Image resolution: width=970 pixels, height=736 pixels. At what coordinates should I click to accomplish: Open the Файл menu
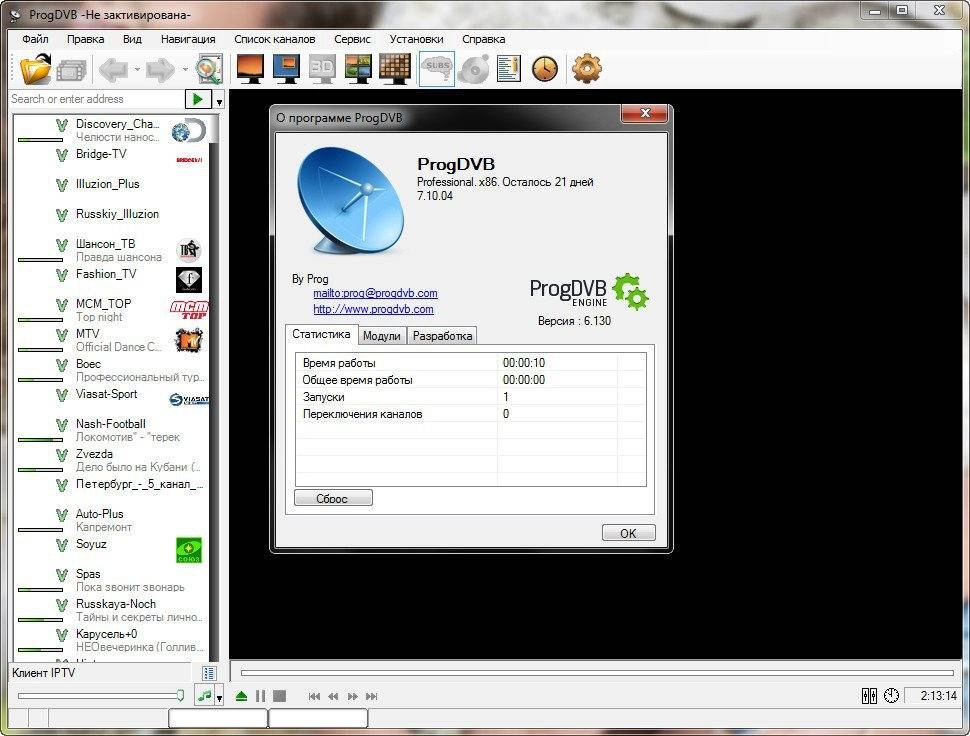pyautogui.click(x=35, y=39)
